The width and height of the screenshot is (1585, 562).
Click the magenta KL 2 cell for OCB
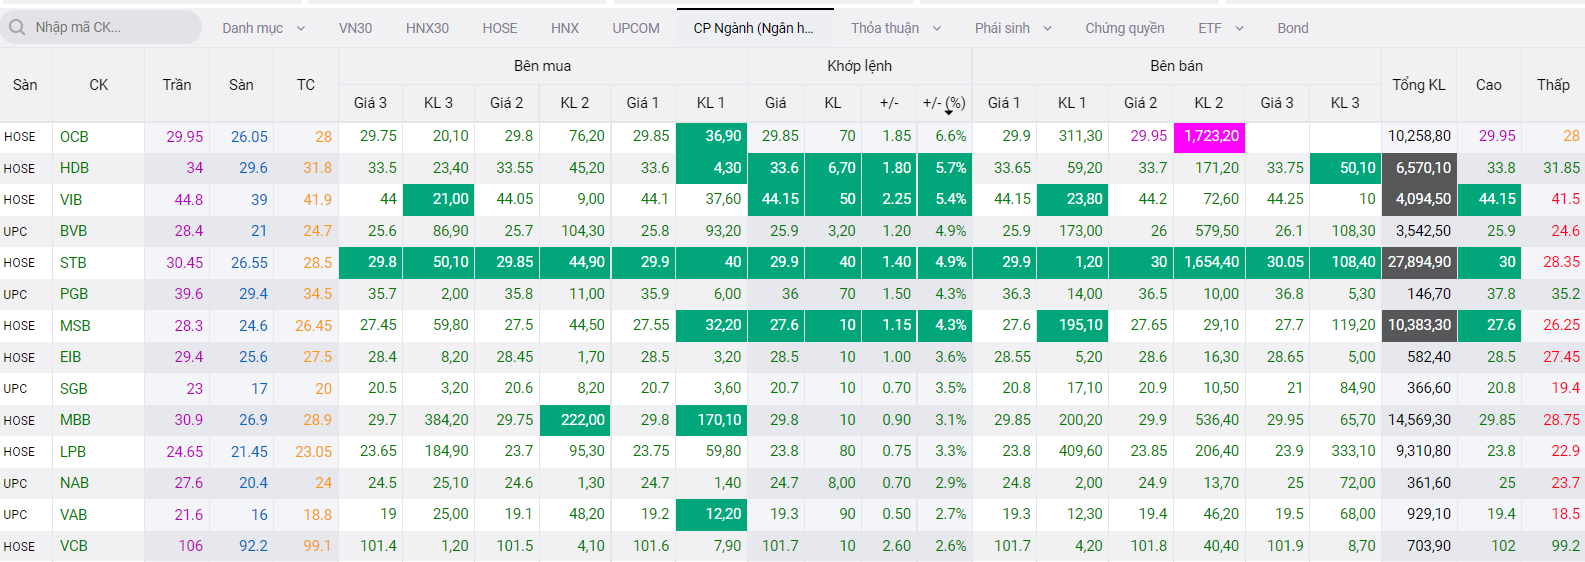point(1211,136)
